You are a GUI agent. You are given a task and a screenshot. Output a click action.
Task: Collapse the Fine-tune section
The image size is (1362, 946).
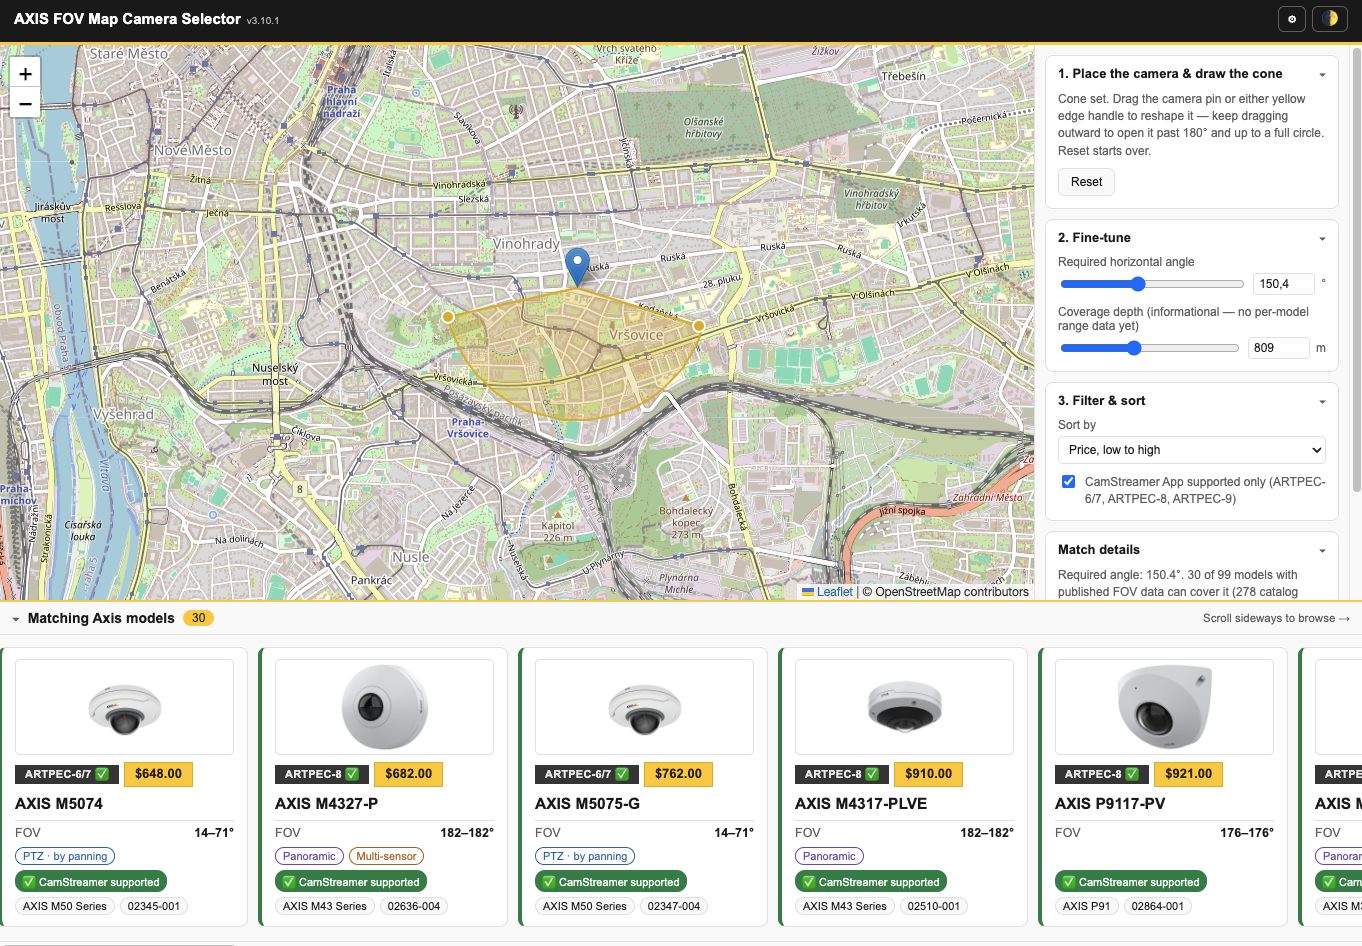coord(1322,238)
